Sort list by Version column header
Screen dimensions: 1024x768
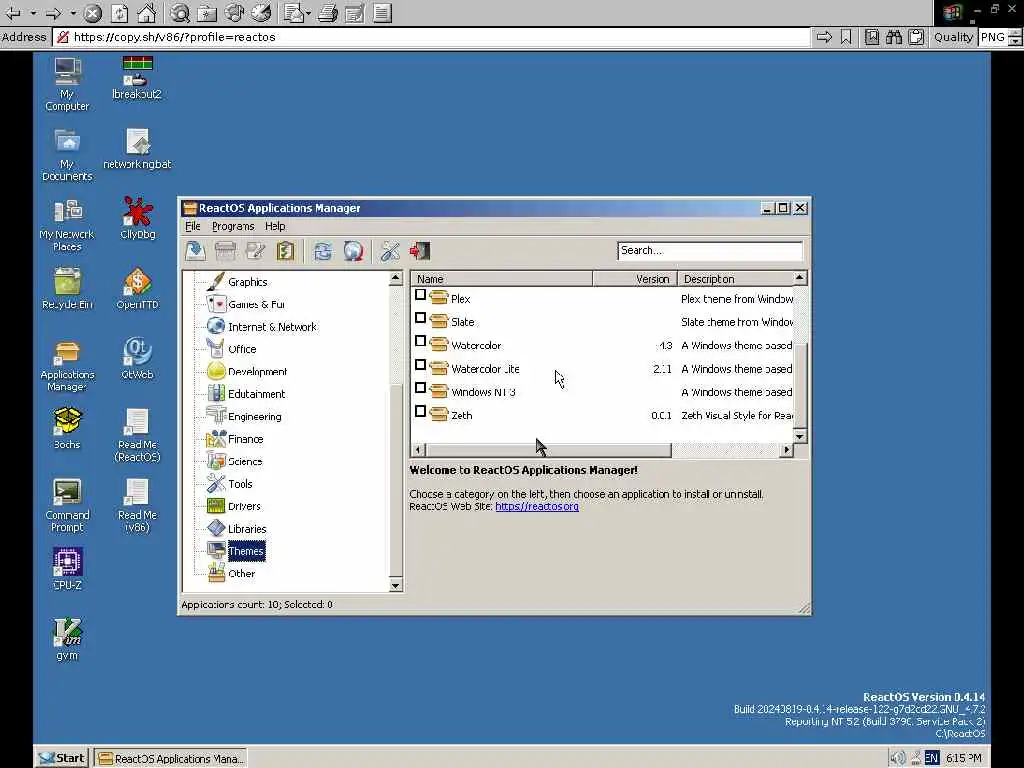point(635,279)
